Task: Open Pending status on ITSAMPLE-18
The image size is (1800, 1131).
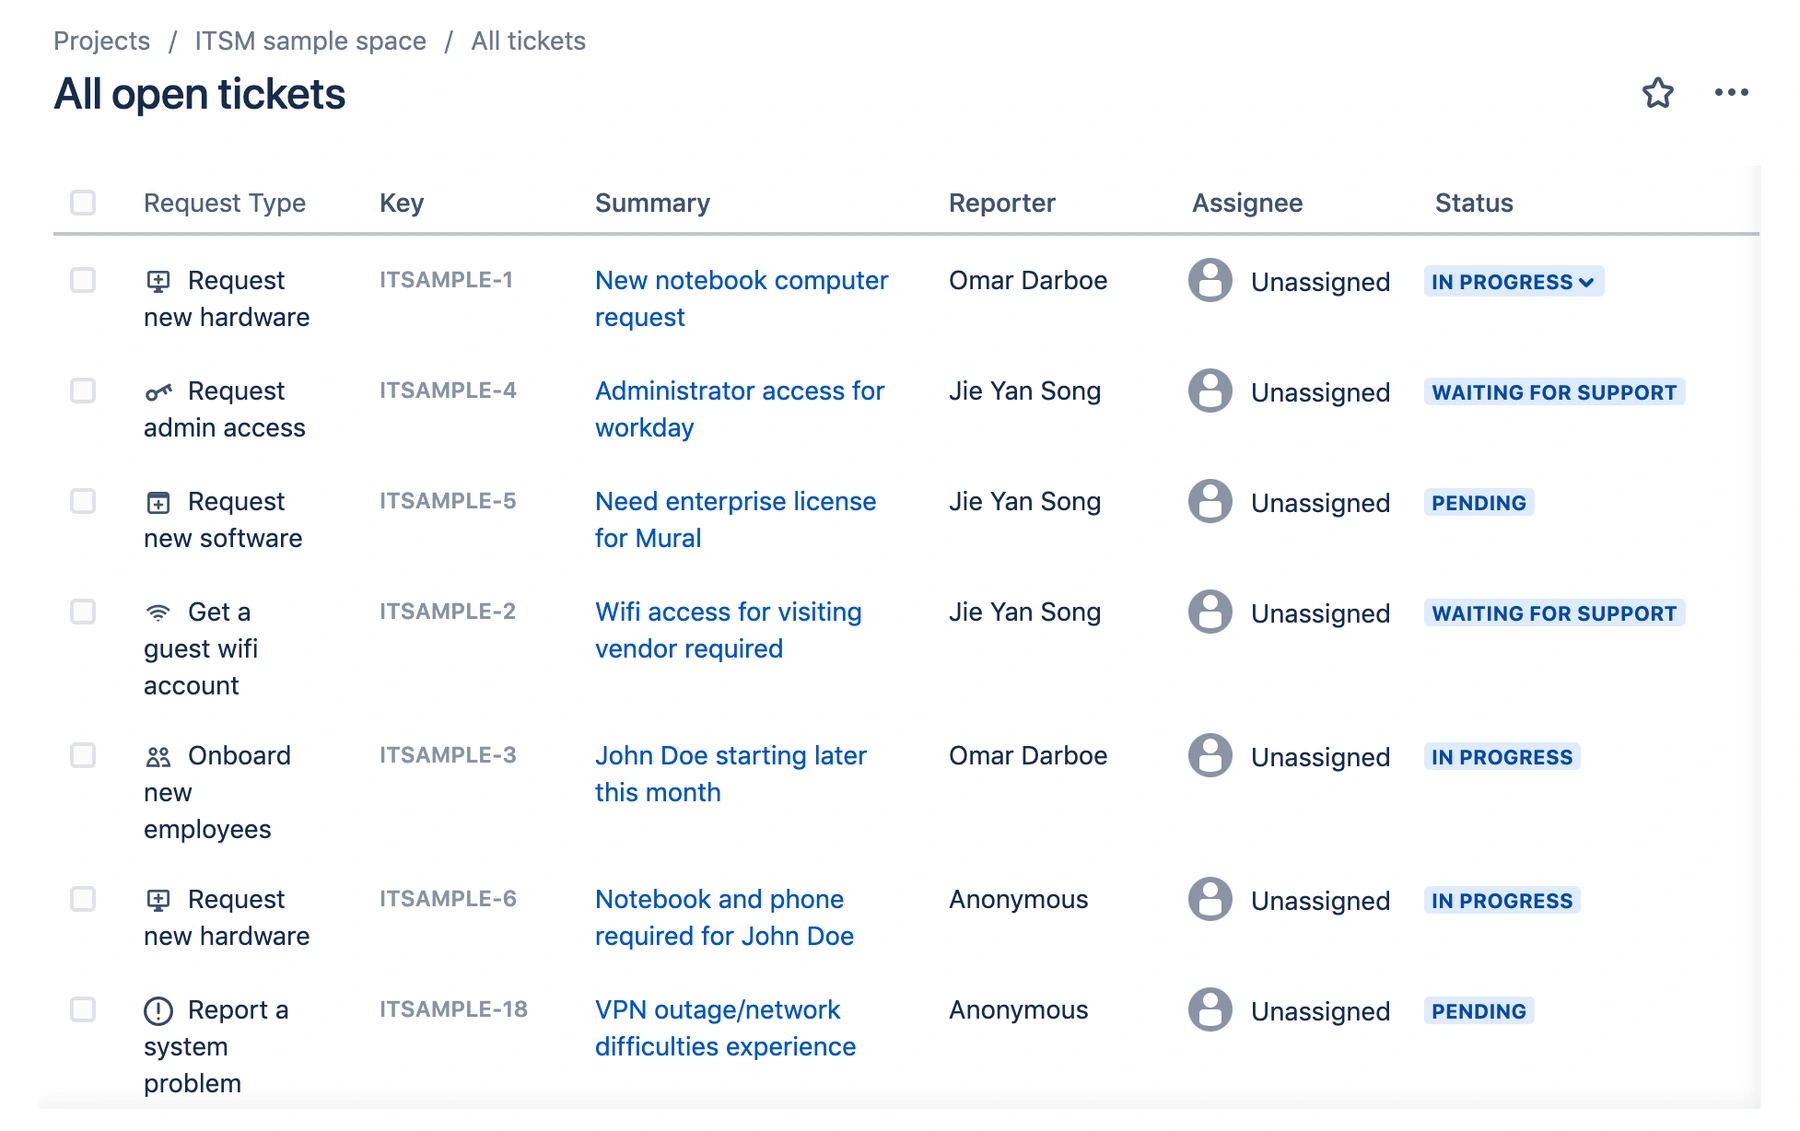Action: pos(1478,1011)
